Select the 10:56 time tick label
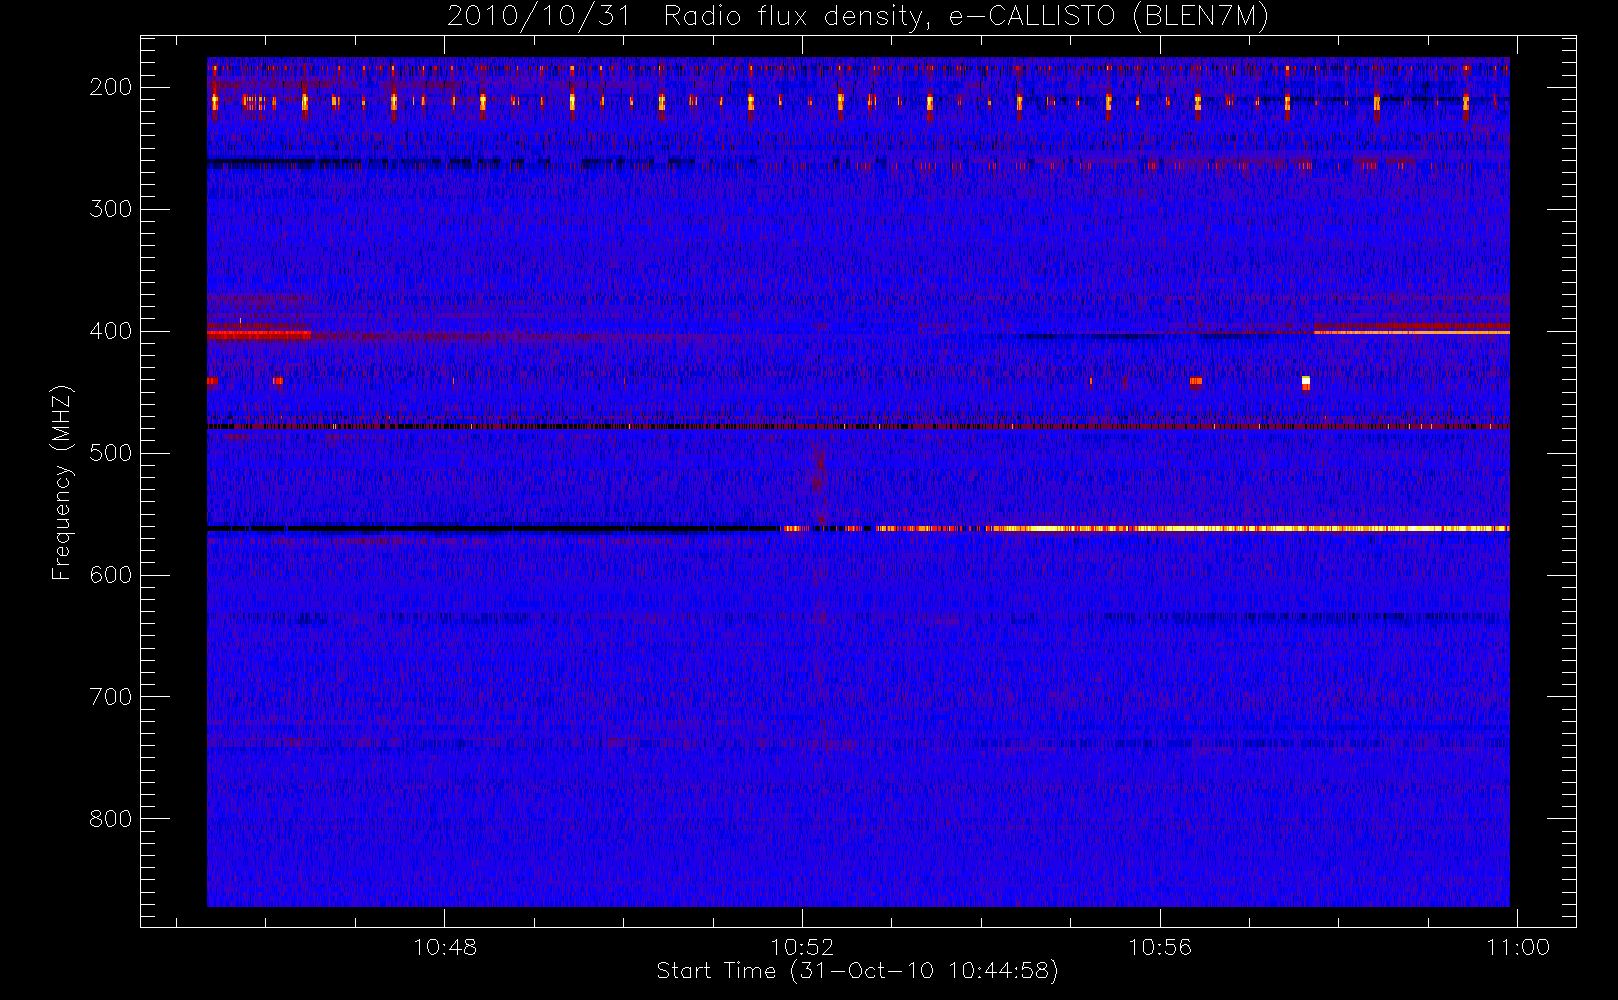Image resolution: width=1618 pixels, height=1000 pixels. pyautogui.click(x=1160, y=947)
